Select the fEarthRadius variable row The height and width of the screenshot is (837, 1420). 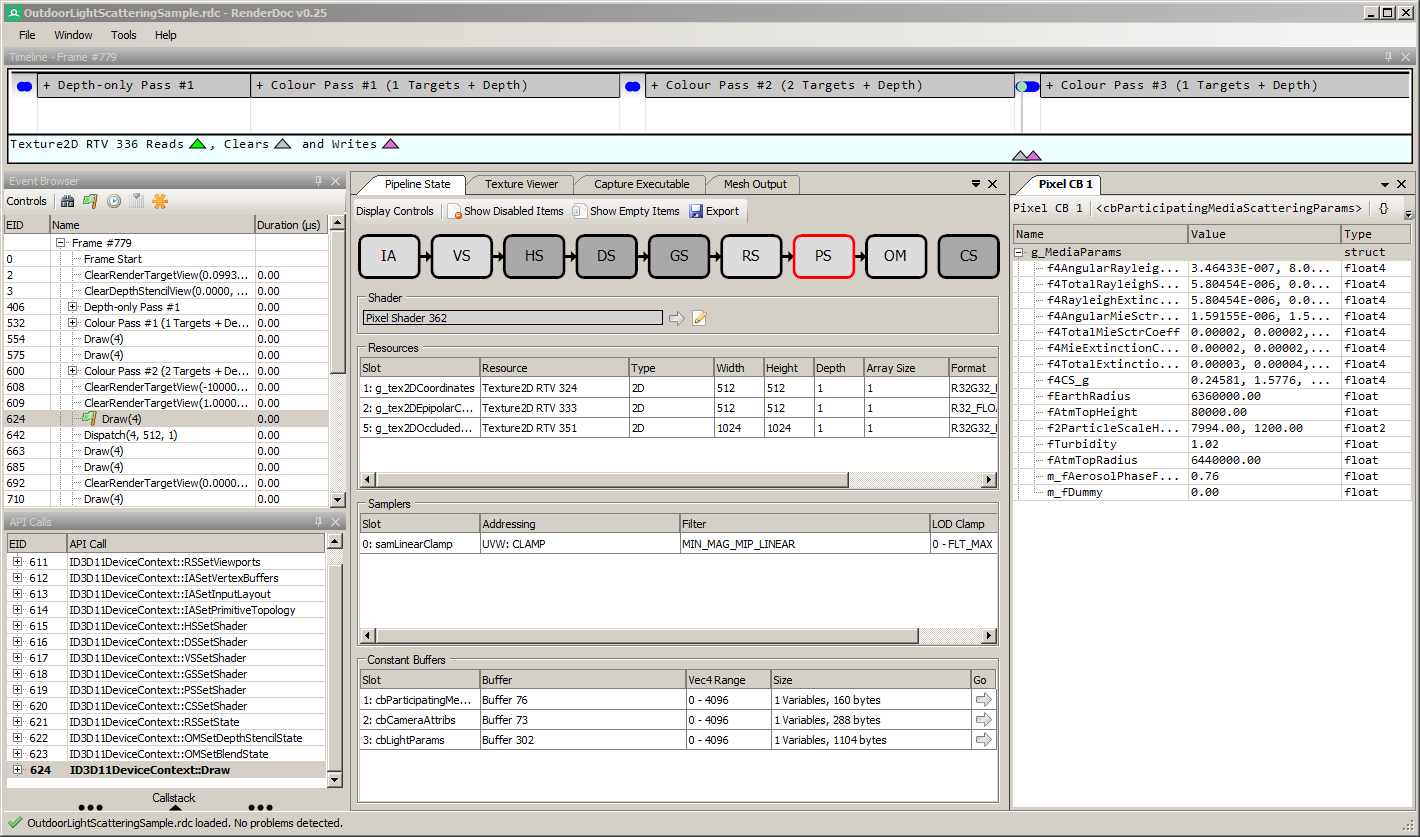point(1212,396)
